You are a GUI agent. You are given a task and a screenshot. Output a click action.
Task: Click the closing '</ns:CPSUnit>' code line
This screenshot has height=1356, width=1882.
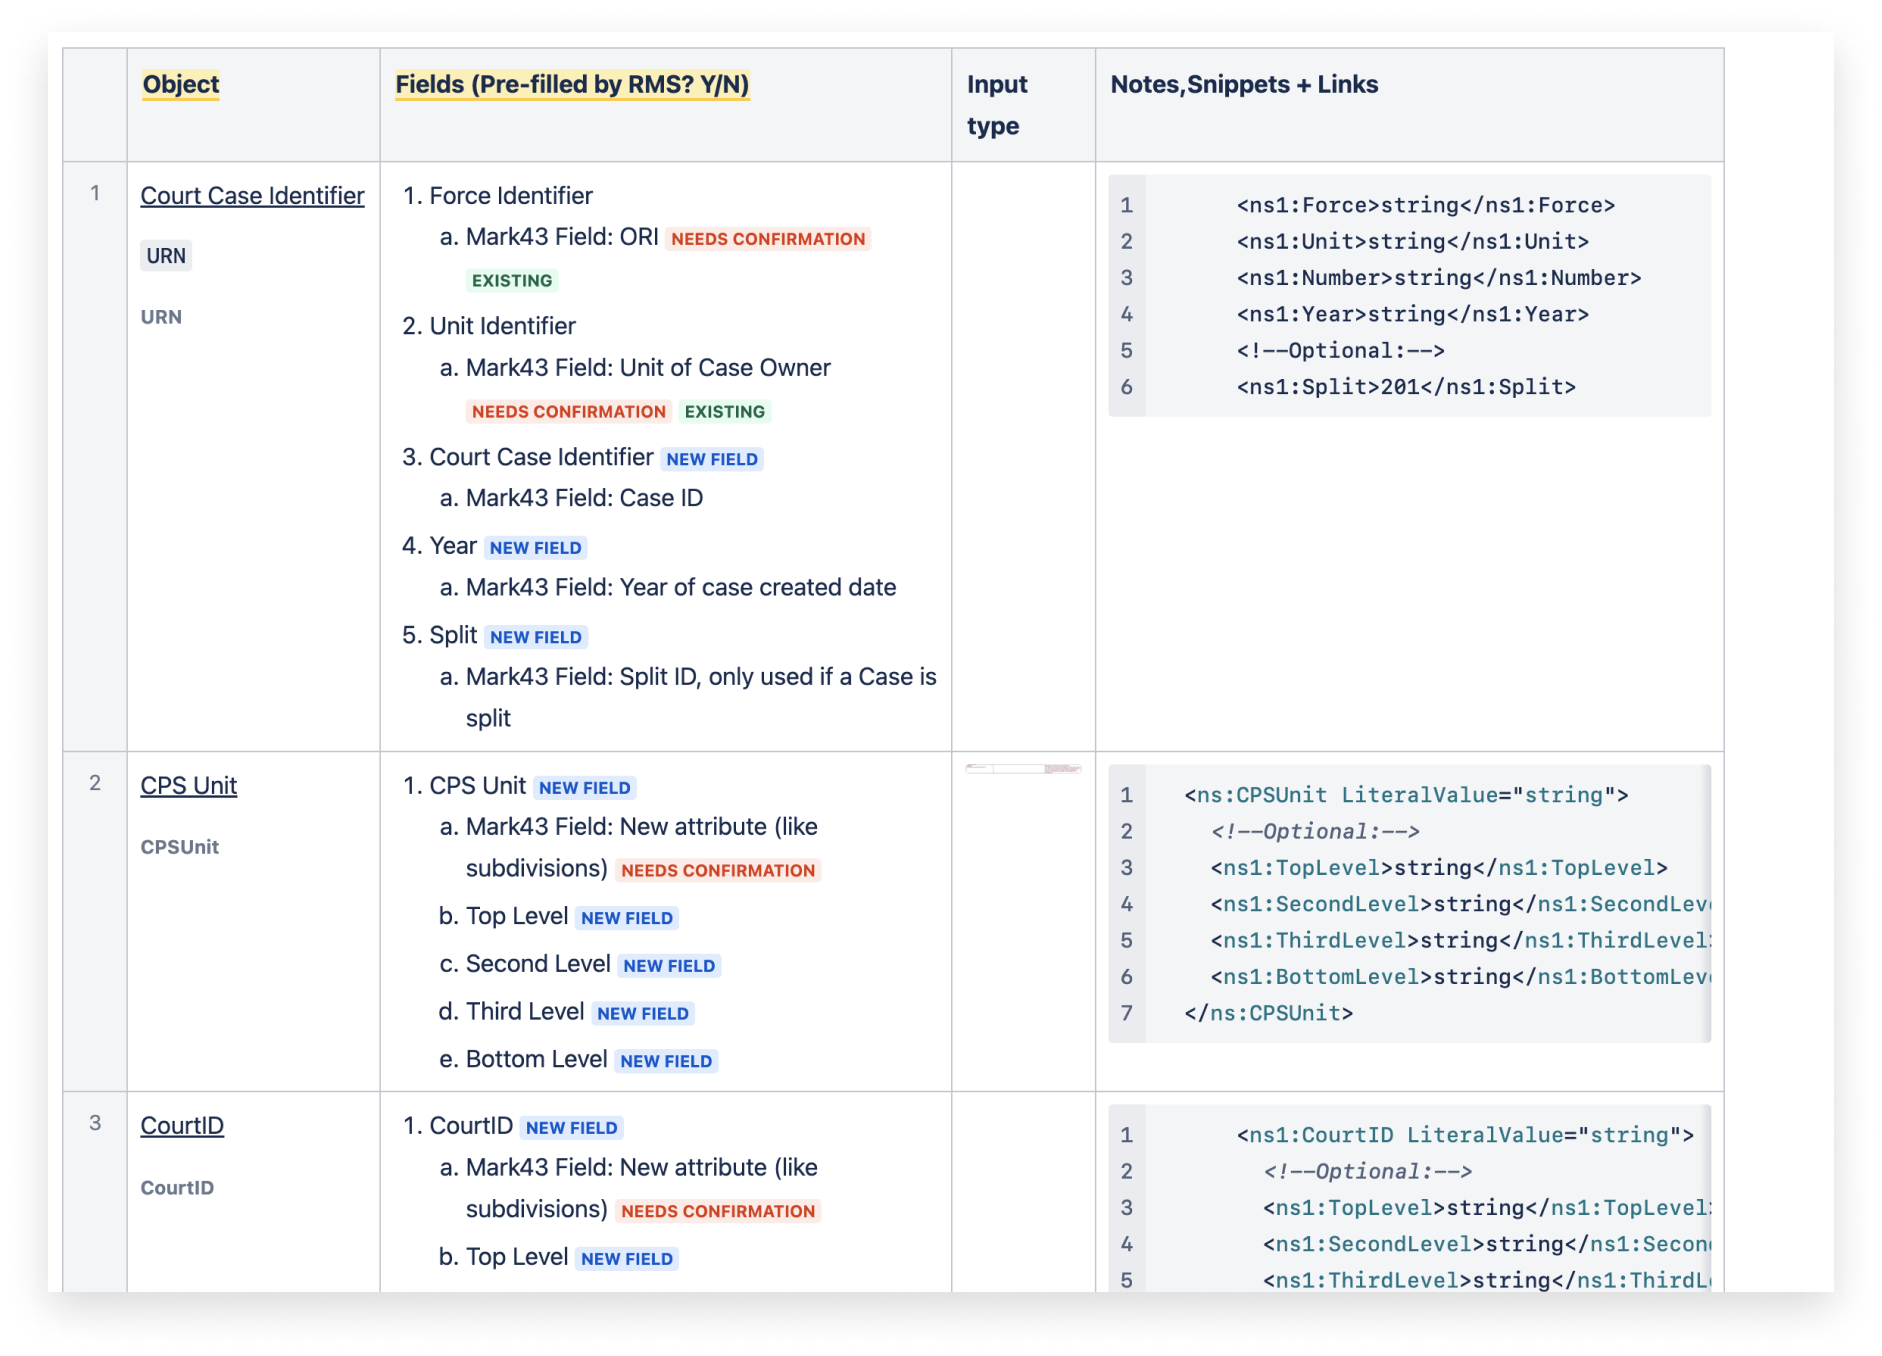click(1269, 1013)
